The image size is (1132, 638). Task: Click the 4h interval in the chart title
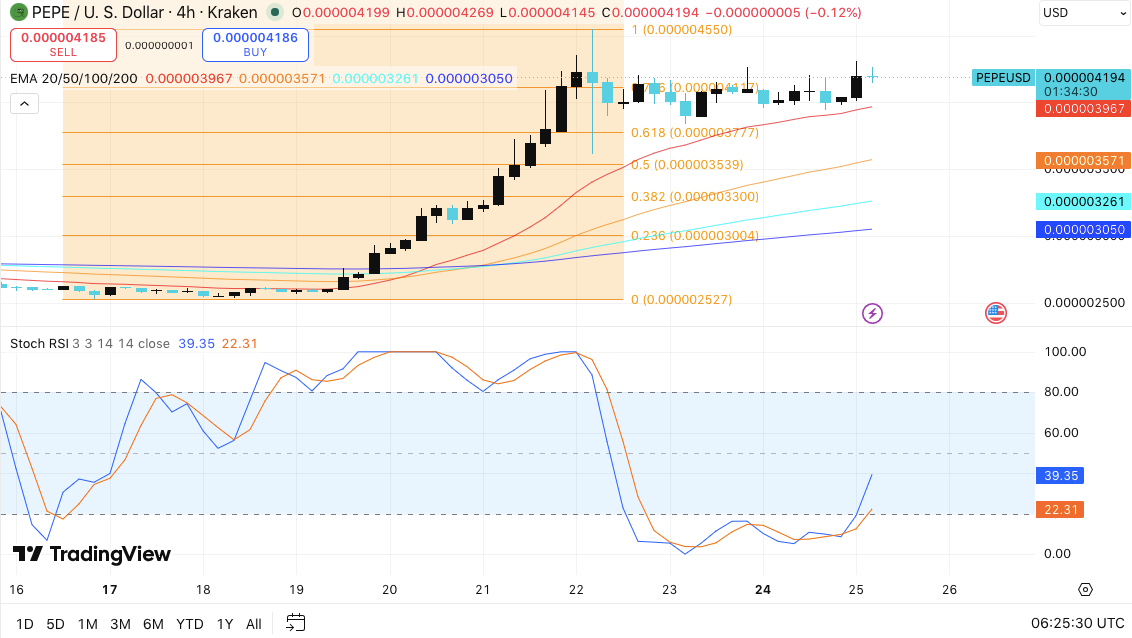pyautogui.click(x=186, y=12)
